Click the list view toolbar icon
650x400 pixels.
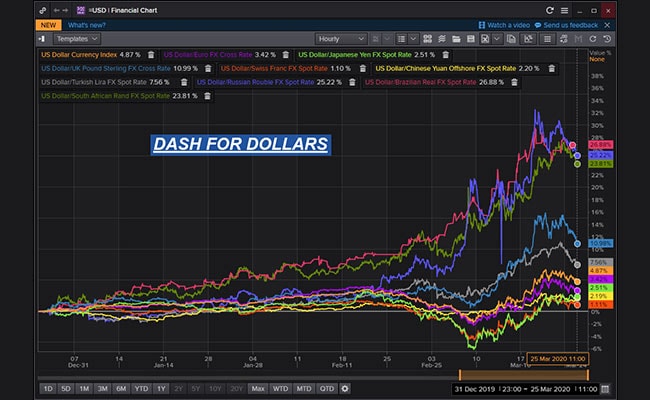pyautogui.click(x=401, y=39)
